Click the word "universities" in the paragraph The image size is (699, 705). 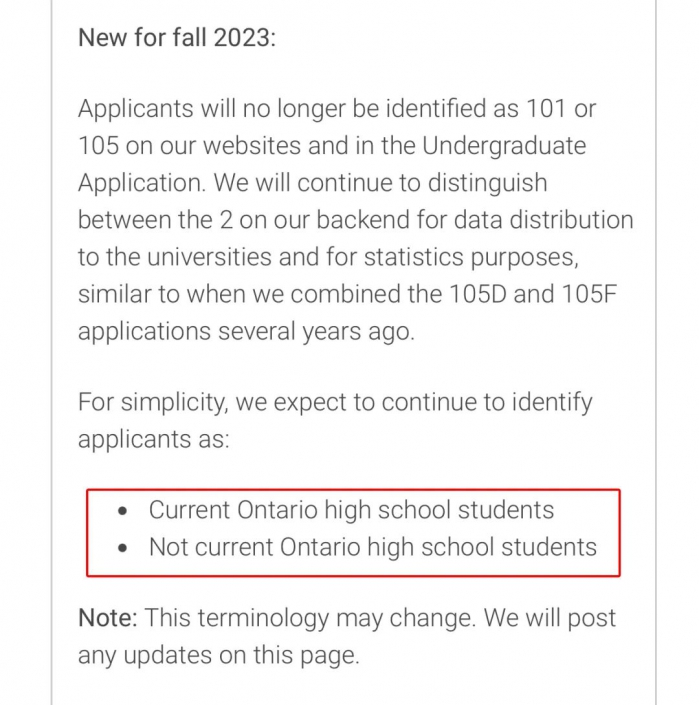[x=209, y=257]
